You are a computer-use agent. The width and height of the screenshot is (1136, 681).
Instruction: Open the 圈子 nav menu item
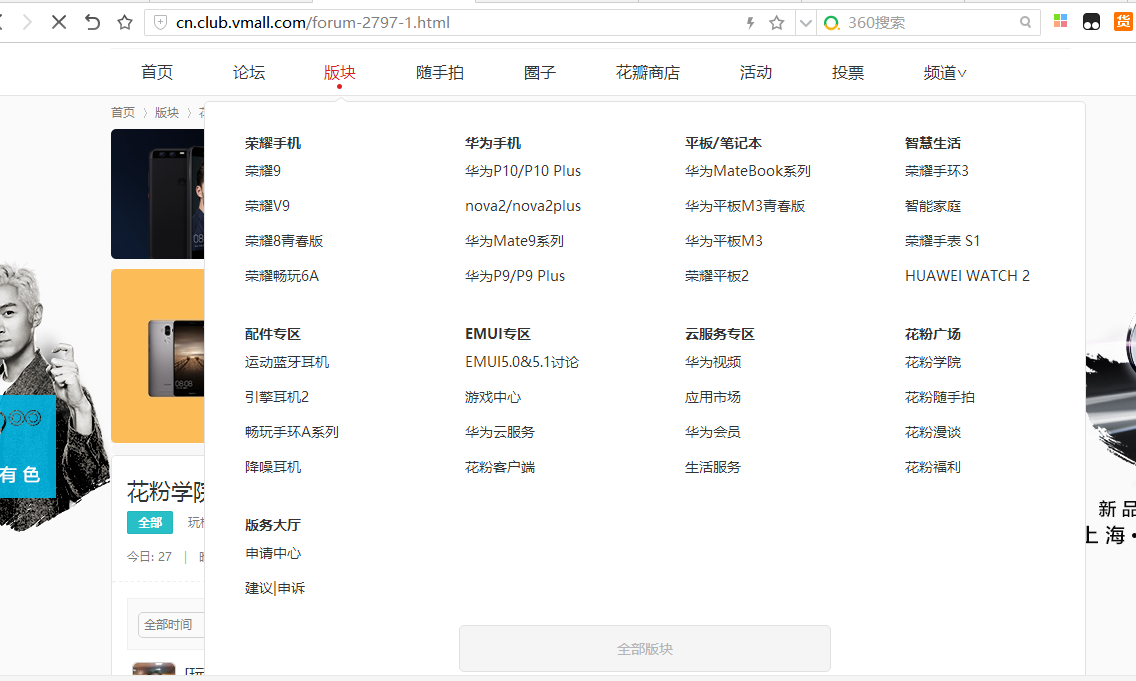[540, 72]
